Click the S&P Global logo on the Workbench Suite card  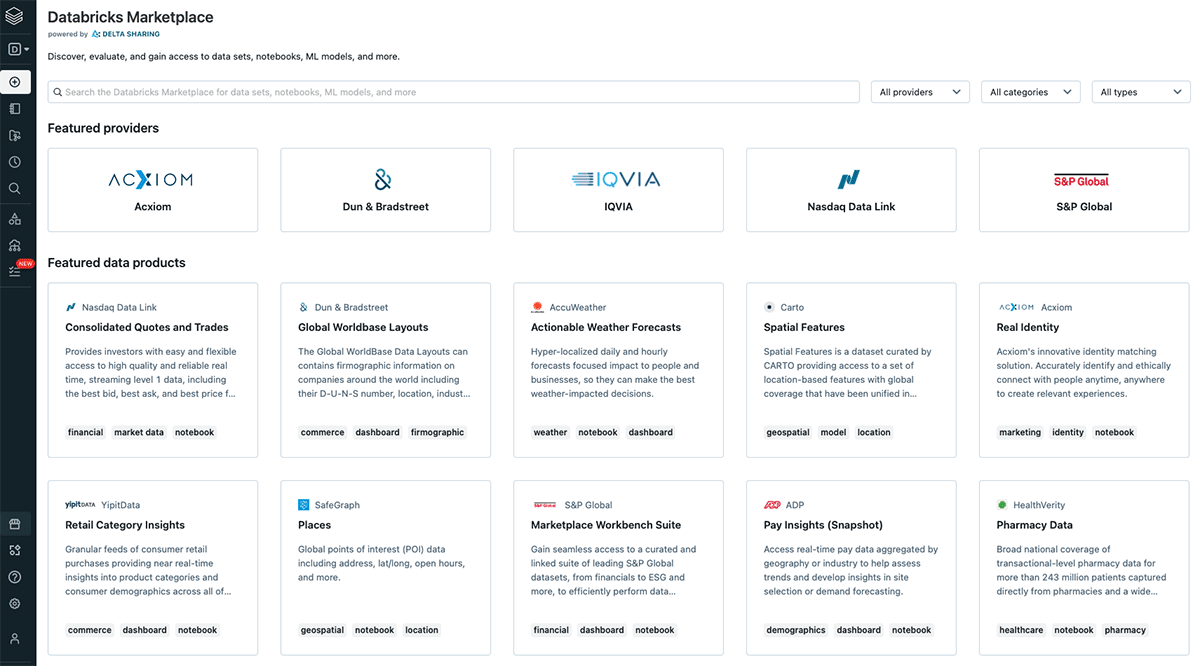[x=544, y=505]
